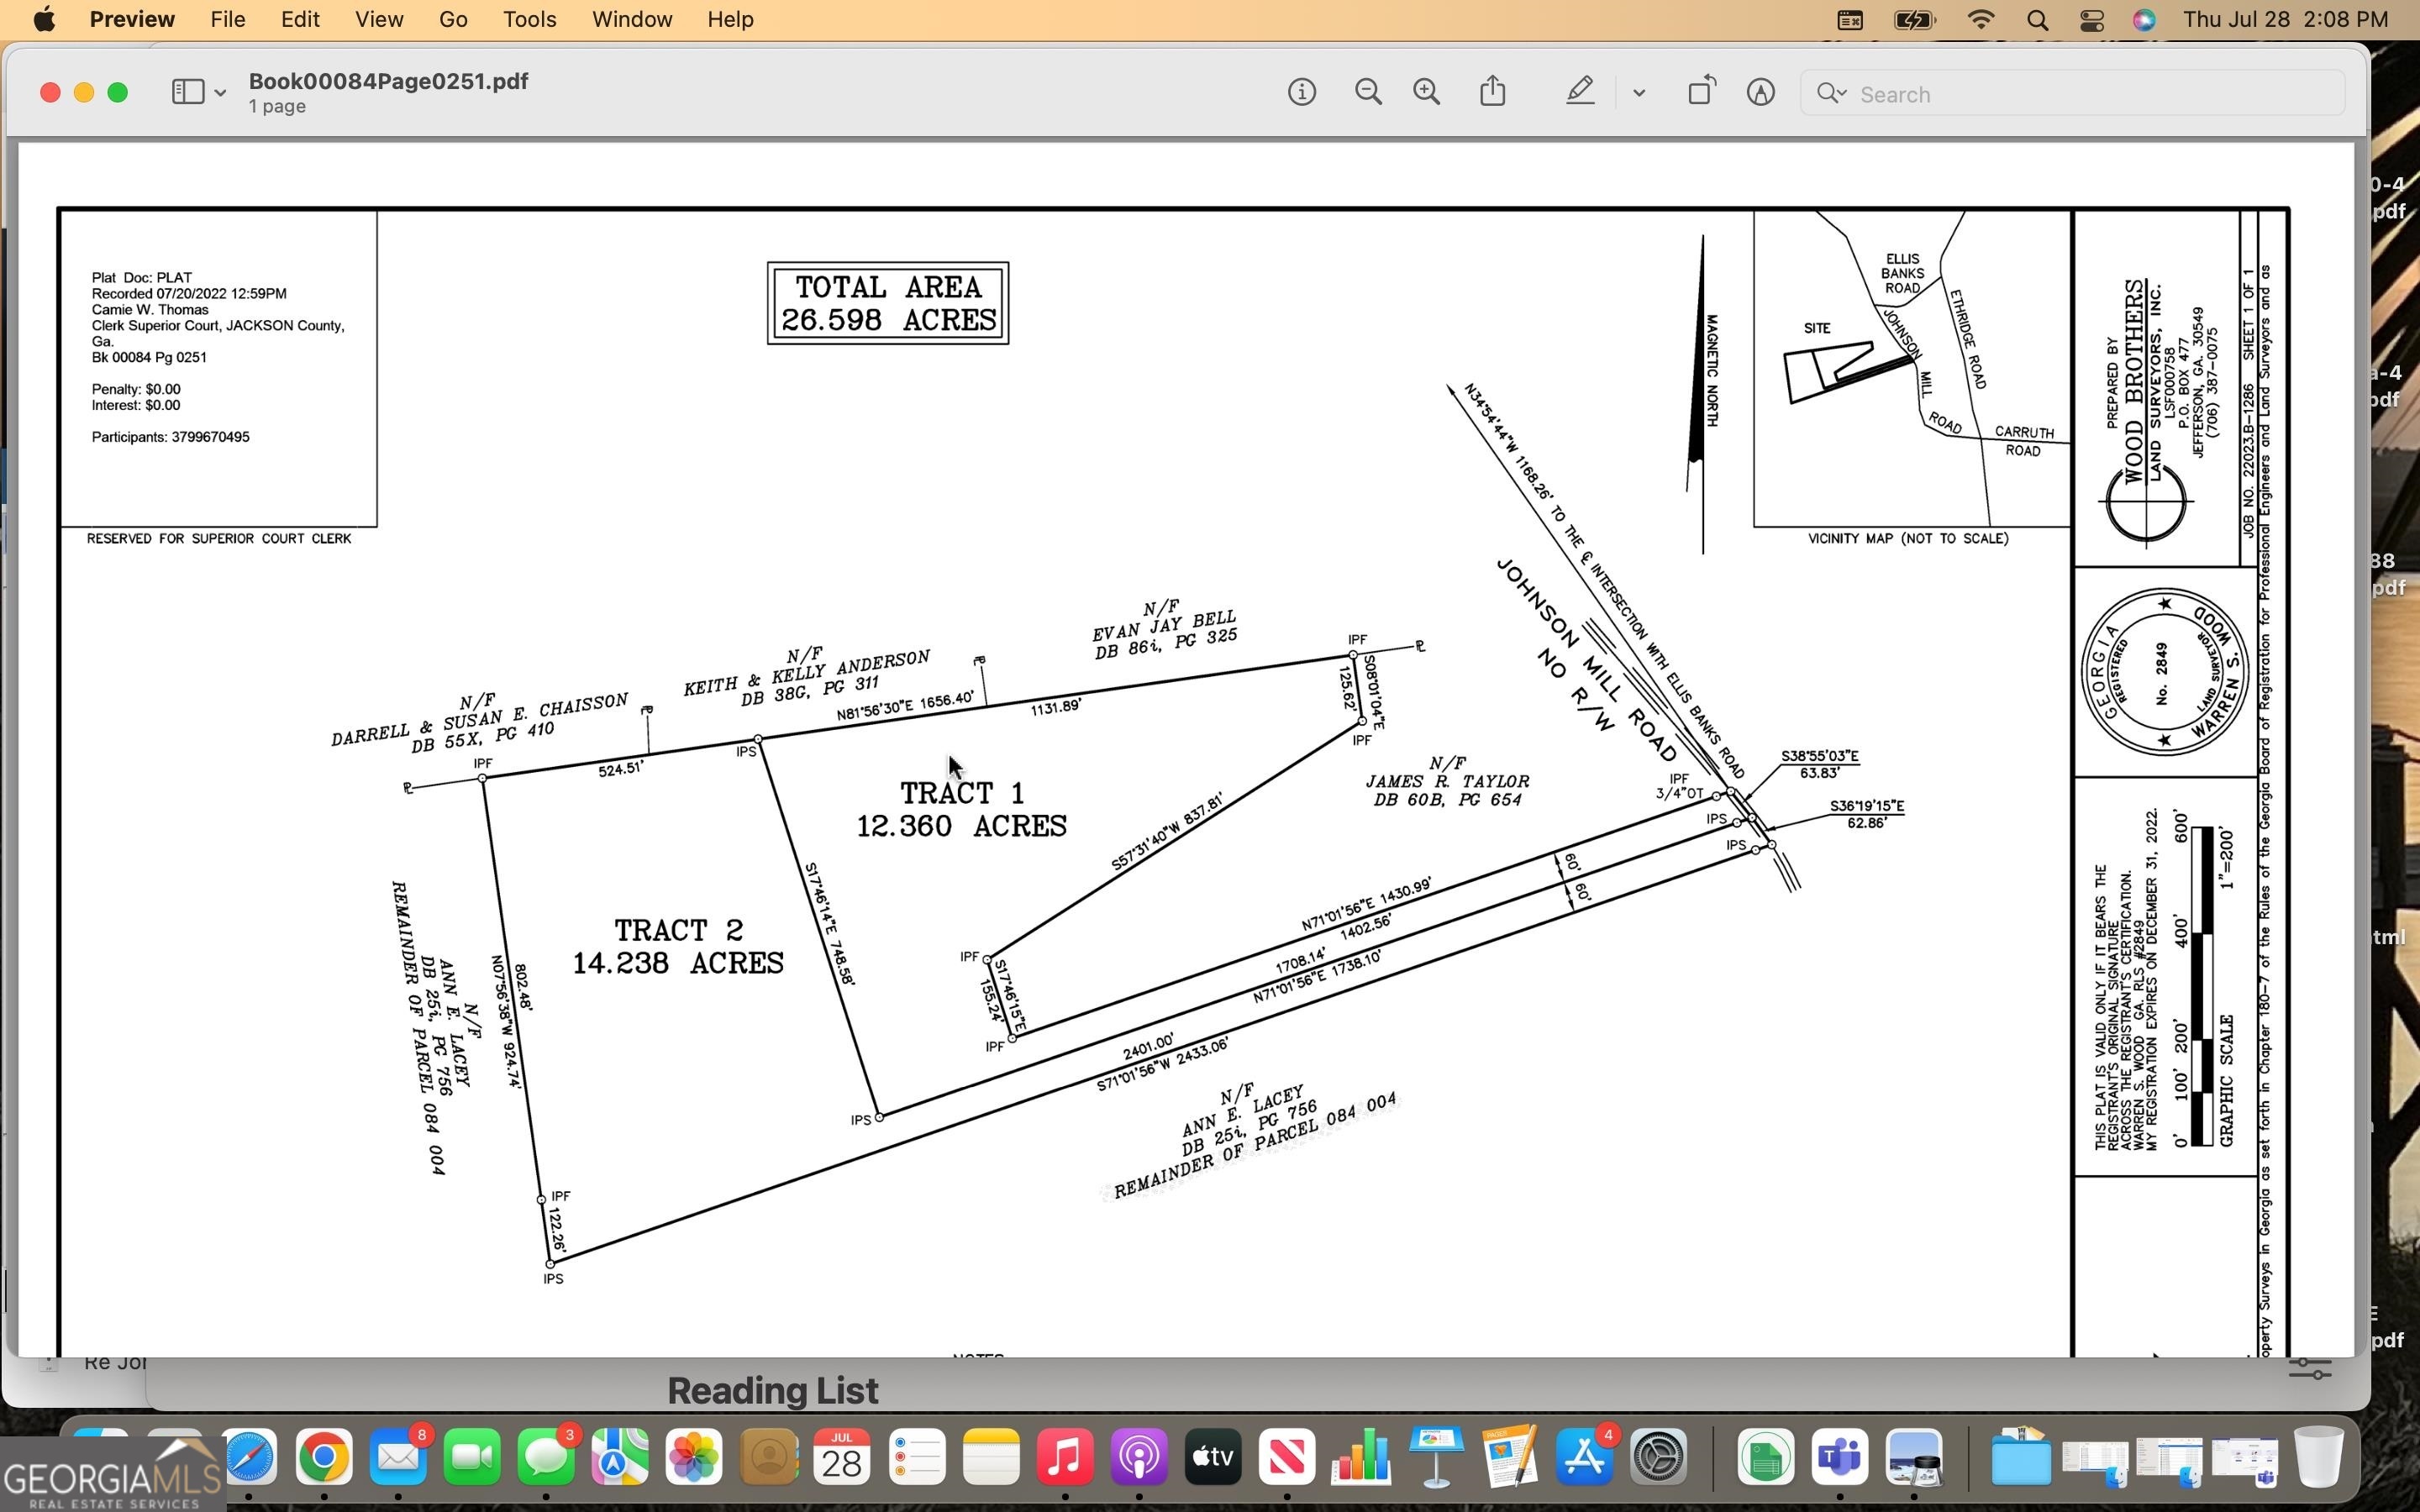Show the Markup toolbar icon
The image size is (2420, 1512).
1760,93
